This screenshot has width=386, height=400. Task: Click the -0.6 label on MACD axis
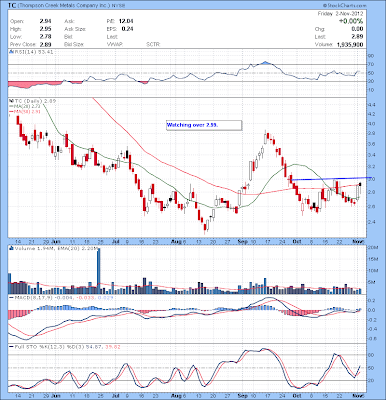coord(372,339)
